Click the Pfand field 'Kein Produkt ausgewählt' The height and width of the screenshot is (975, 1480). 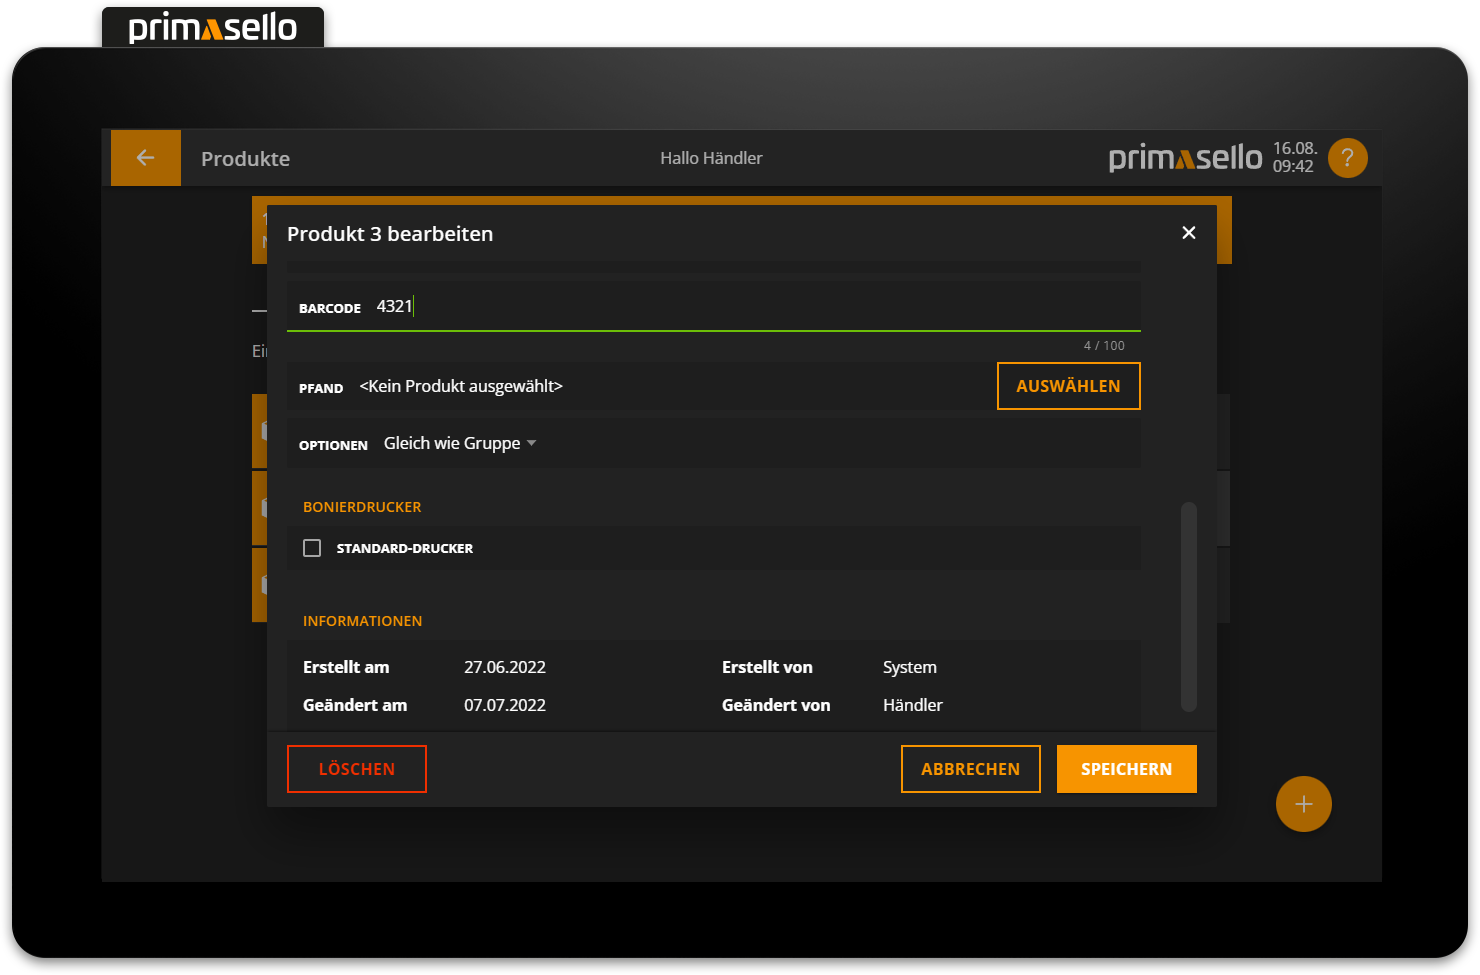[x=461, y=387]
